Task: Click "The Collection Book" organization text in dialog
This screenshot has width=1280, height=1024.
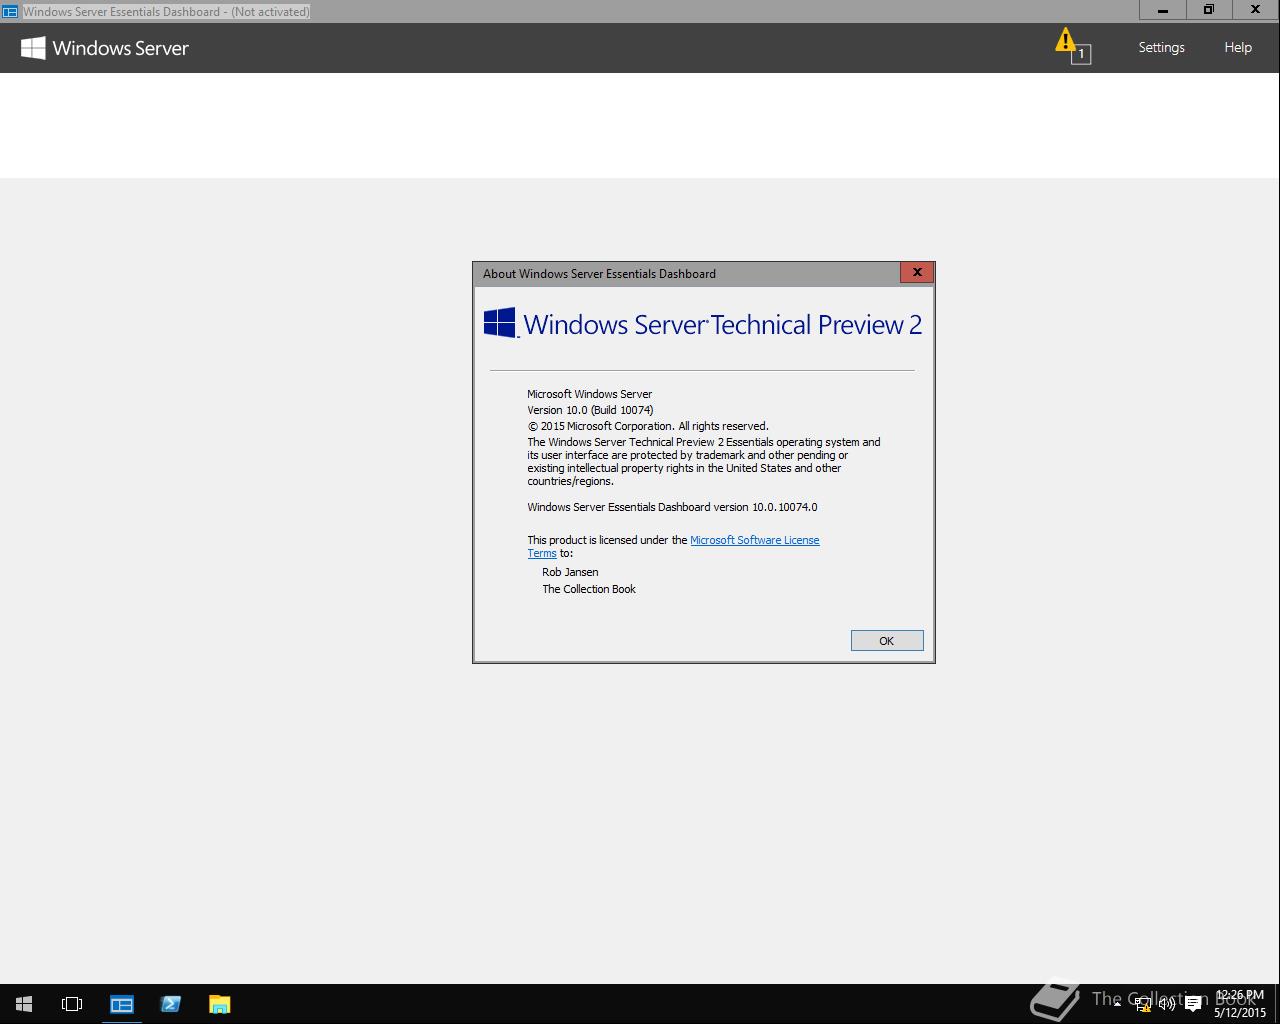Action: pyautogui.click(x=589, y=589)
